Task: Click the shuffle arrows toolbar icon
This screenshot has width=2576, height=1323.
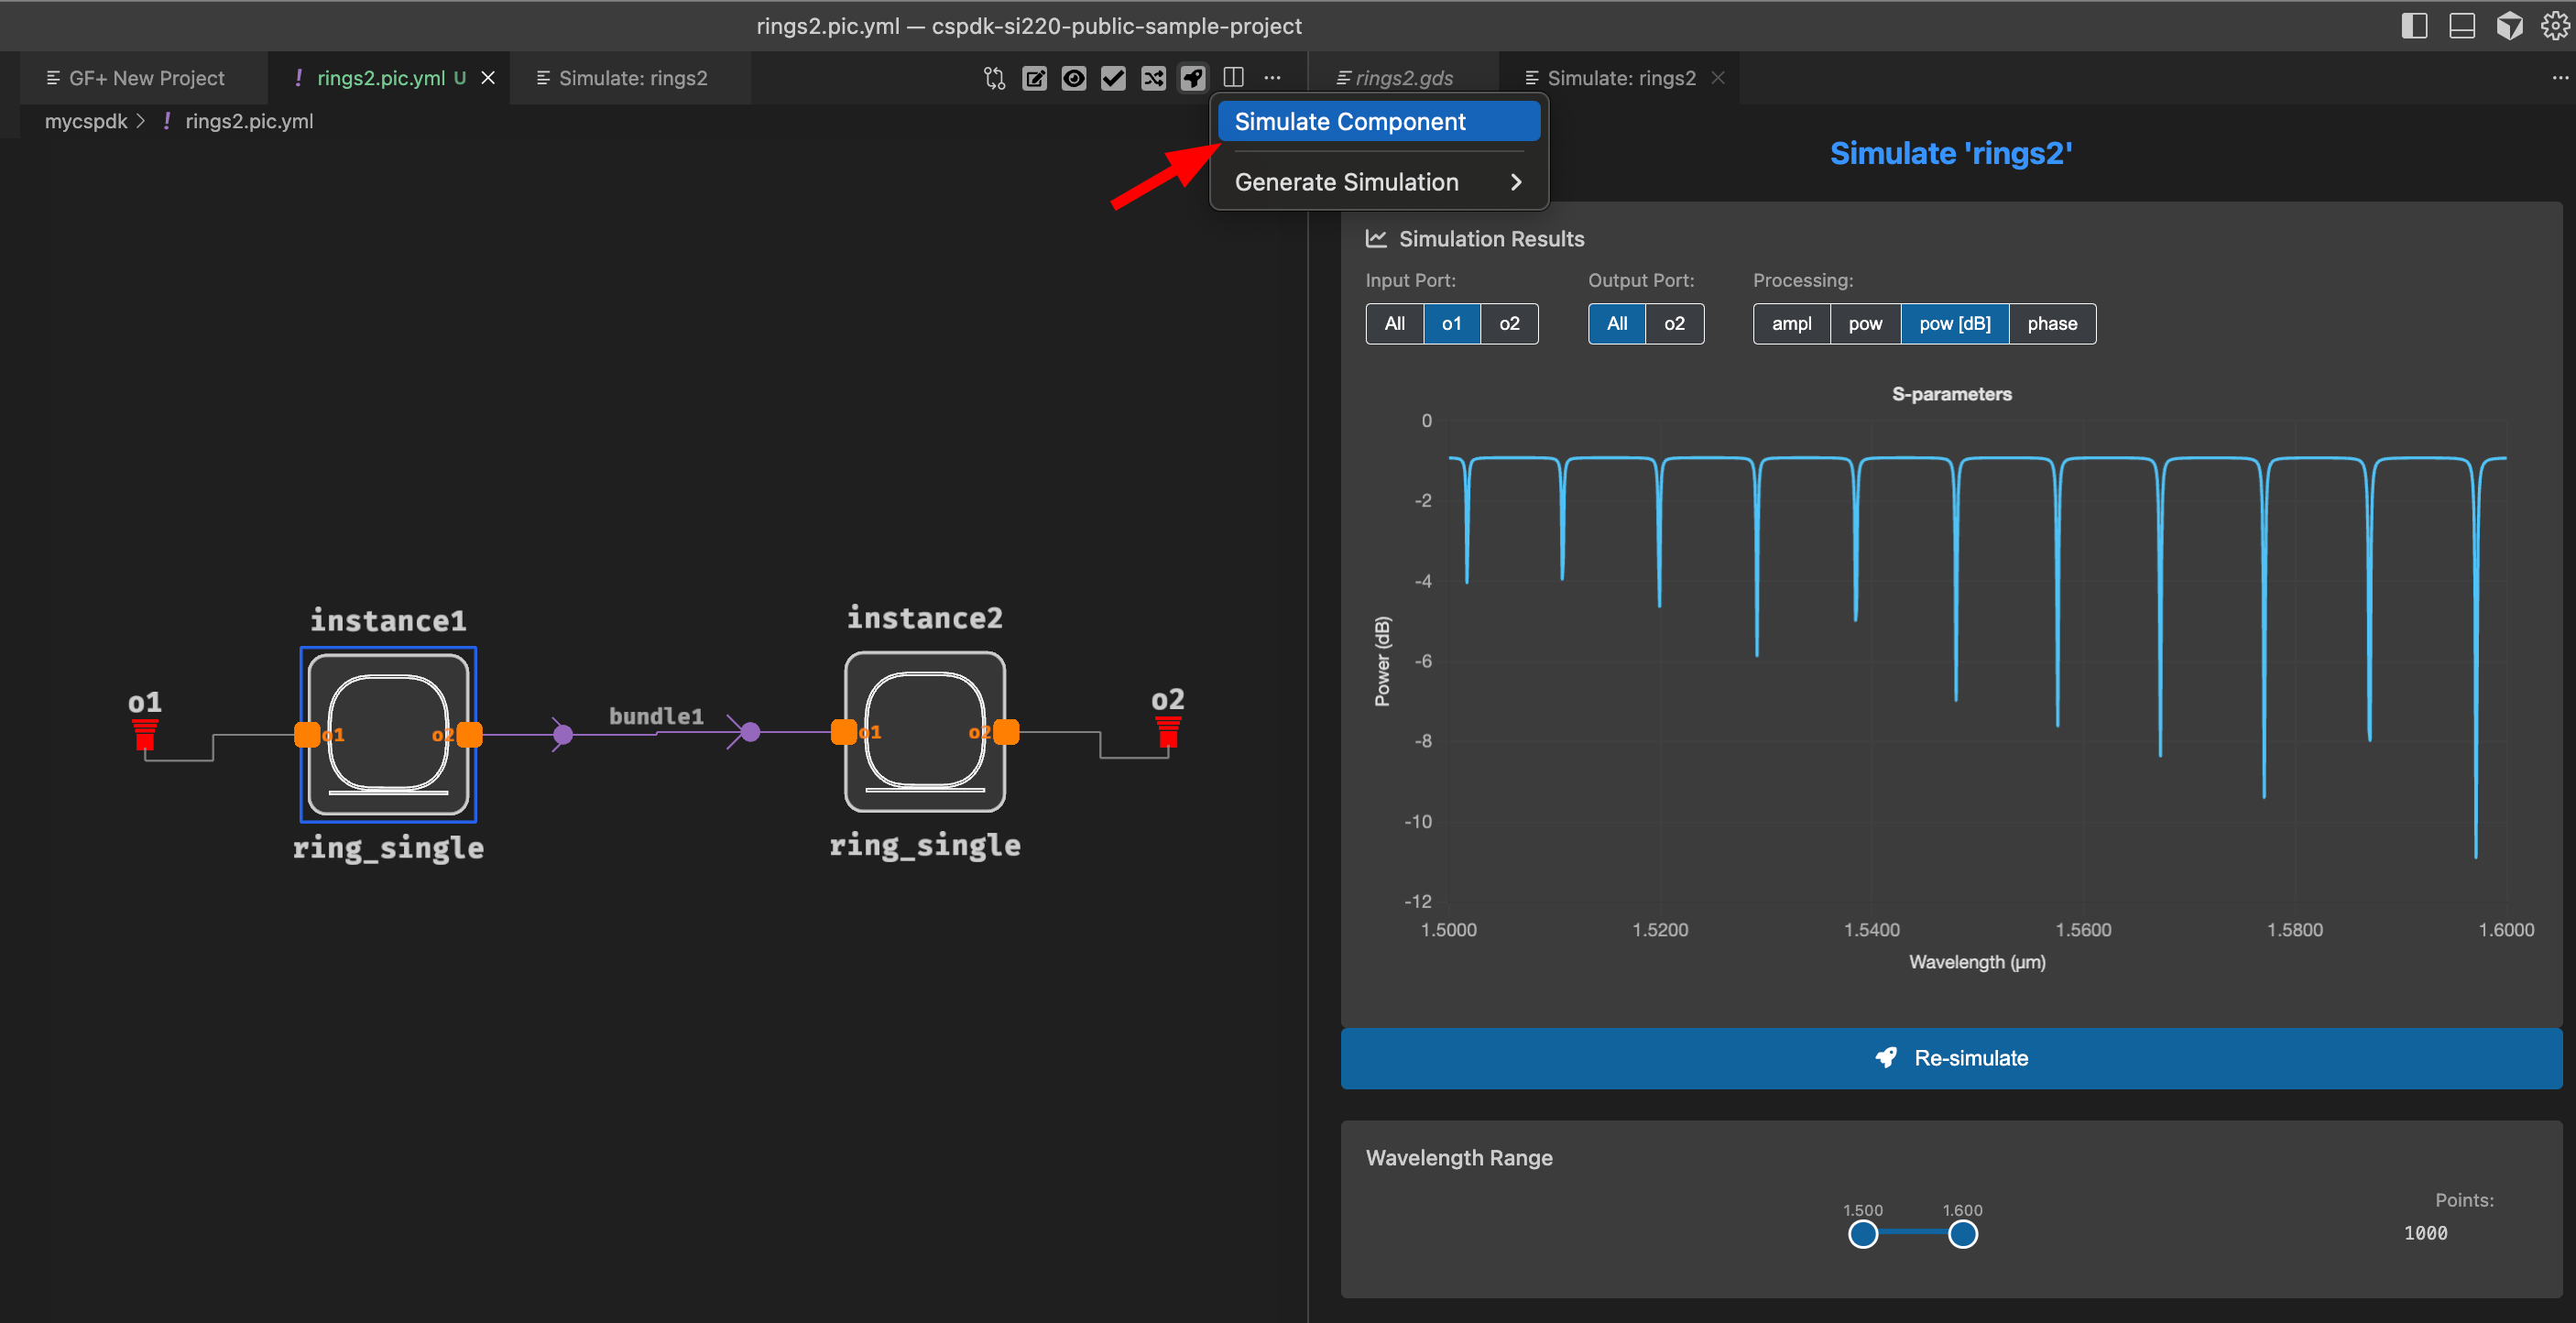Action: [1153, 78]
